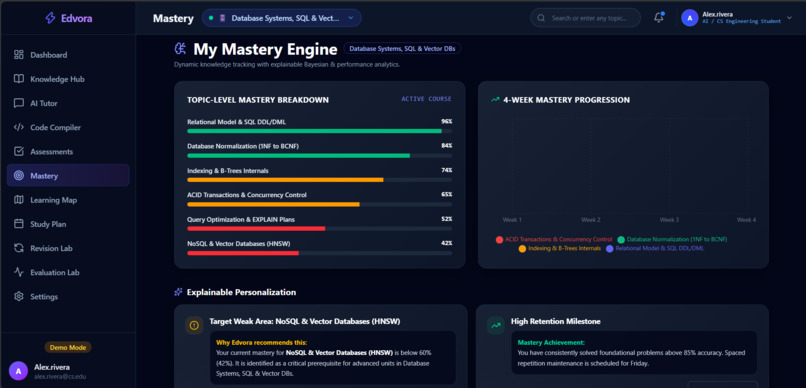Click the Dashboard grid icon in sidebar
Screen dimensions: 806x388
pyautogui.click(x=19, y=55)
